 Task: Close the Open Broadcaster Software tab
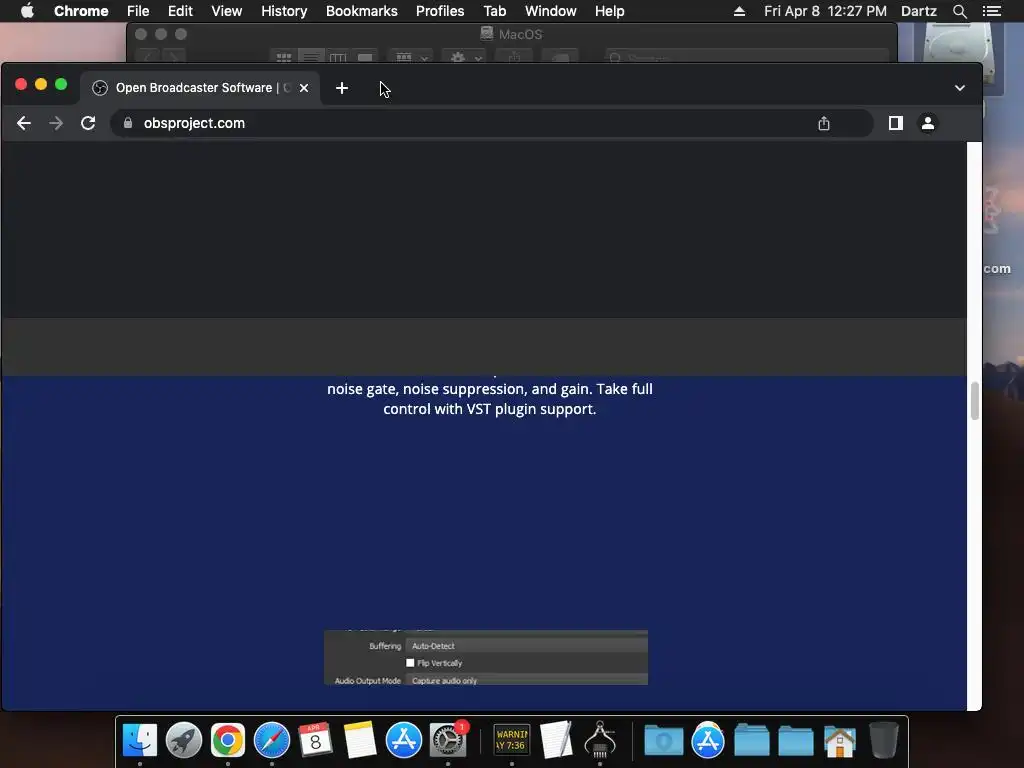click(304, 88)
